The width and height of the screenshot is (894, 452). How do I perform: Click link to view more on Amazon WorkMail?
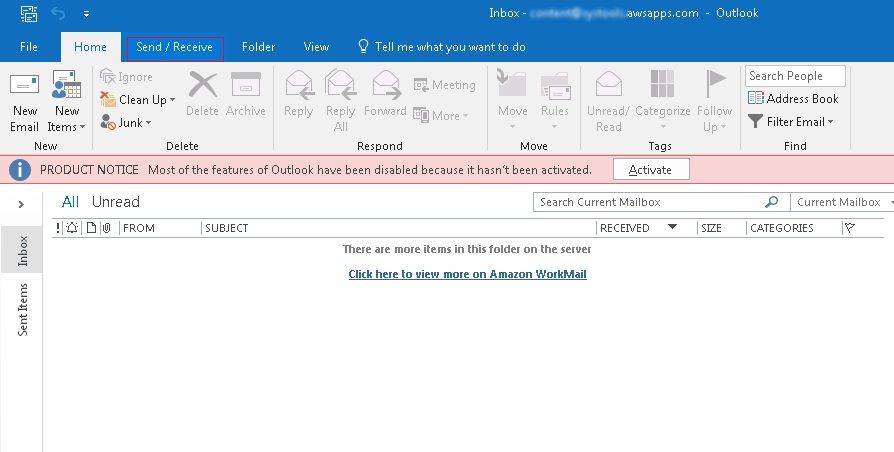[468, 274]
